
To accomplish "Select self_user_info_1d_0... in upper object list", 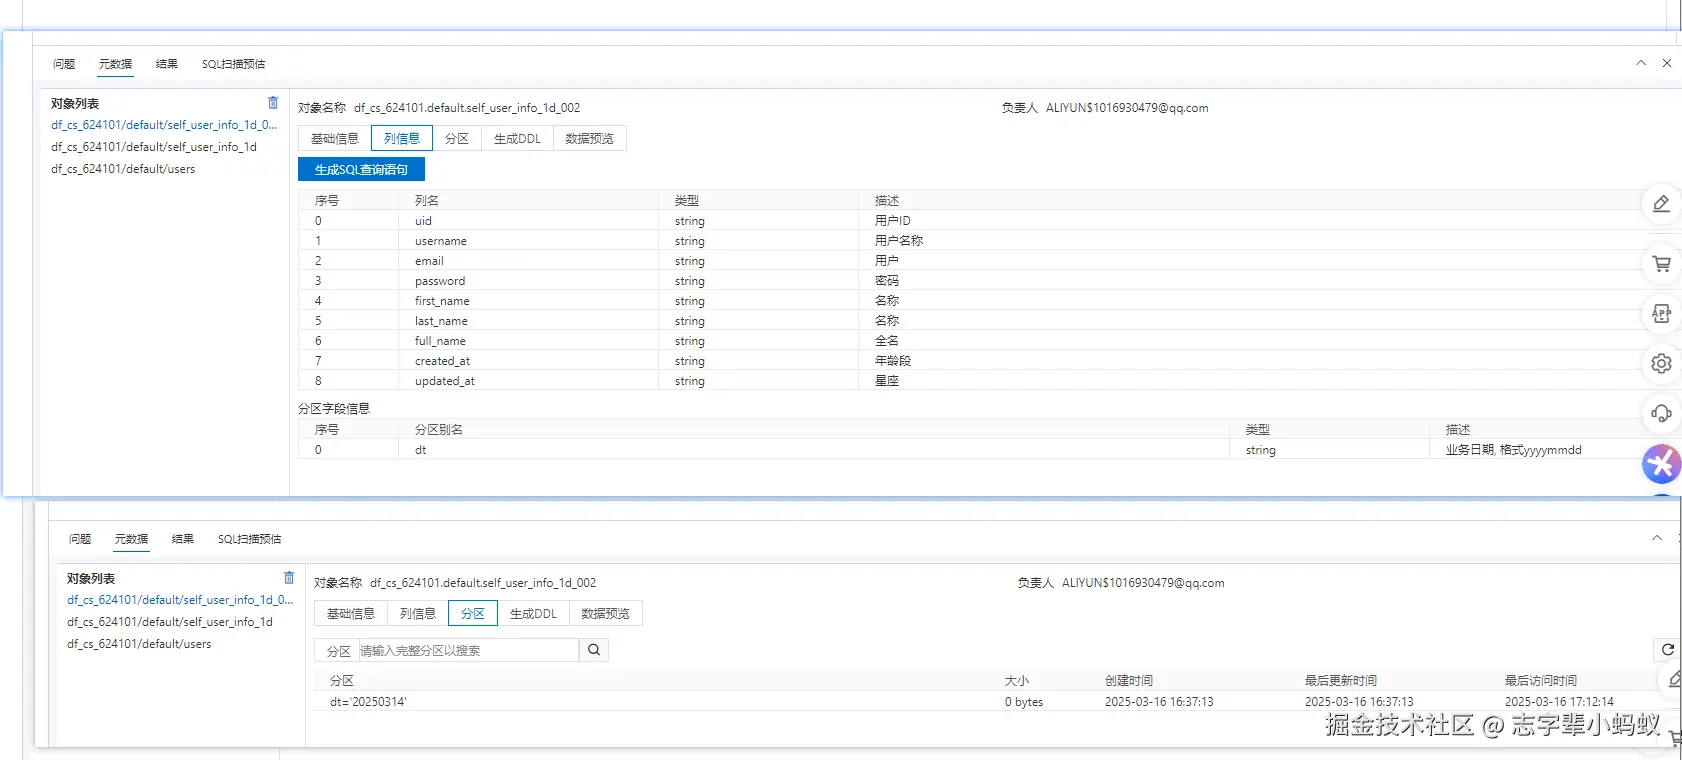I will pyautogui.click(x=164, y=125).
